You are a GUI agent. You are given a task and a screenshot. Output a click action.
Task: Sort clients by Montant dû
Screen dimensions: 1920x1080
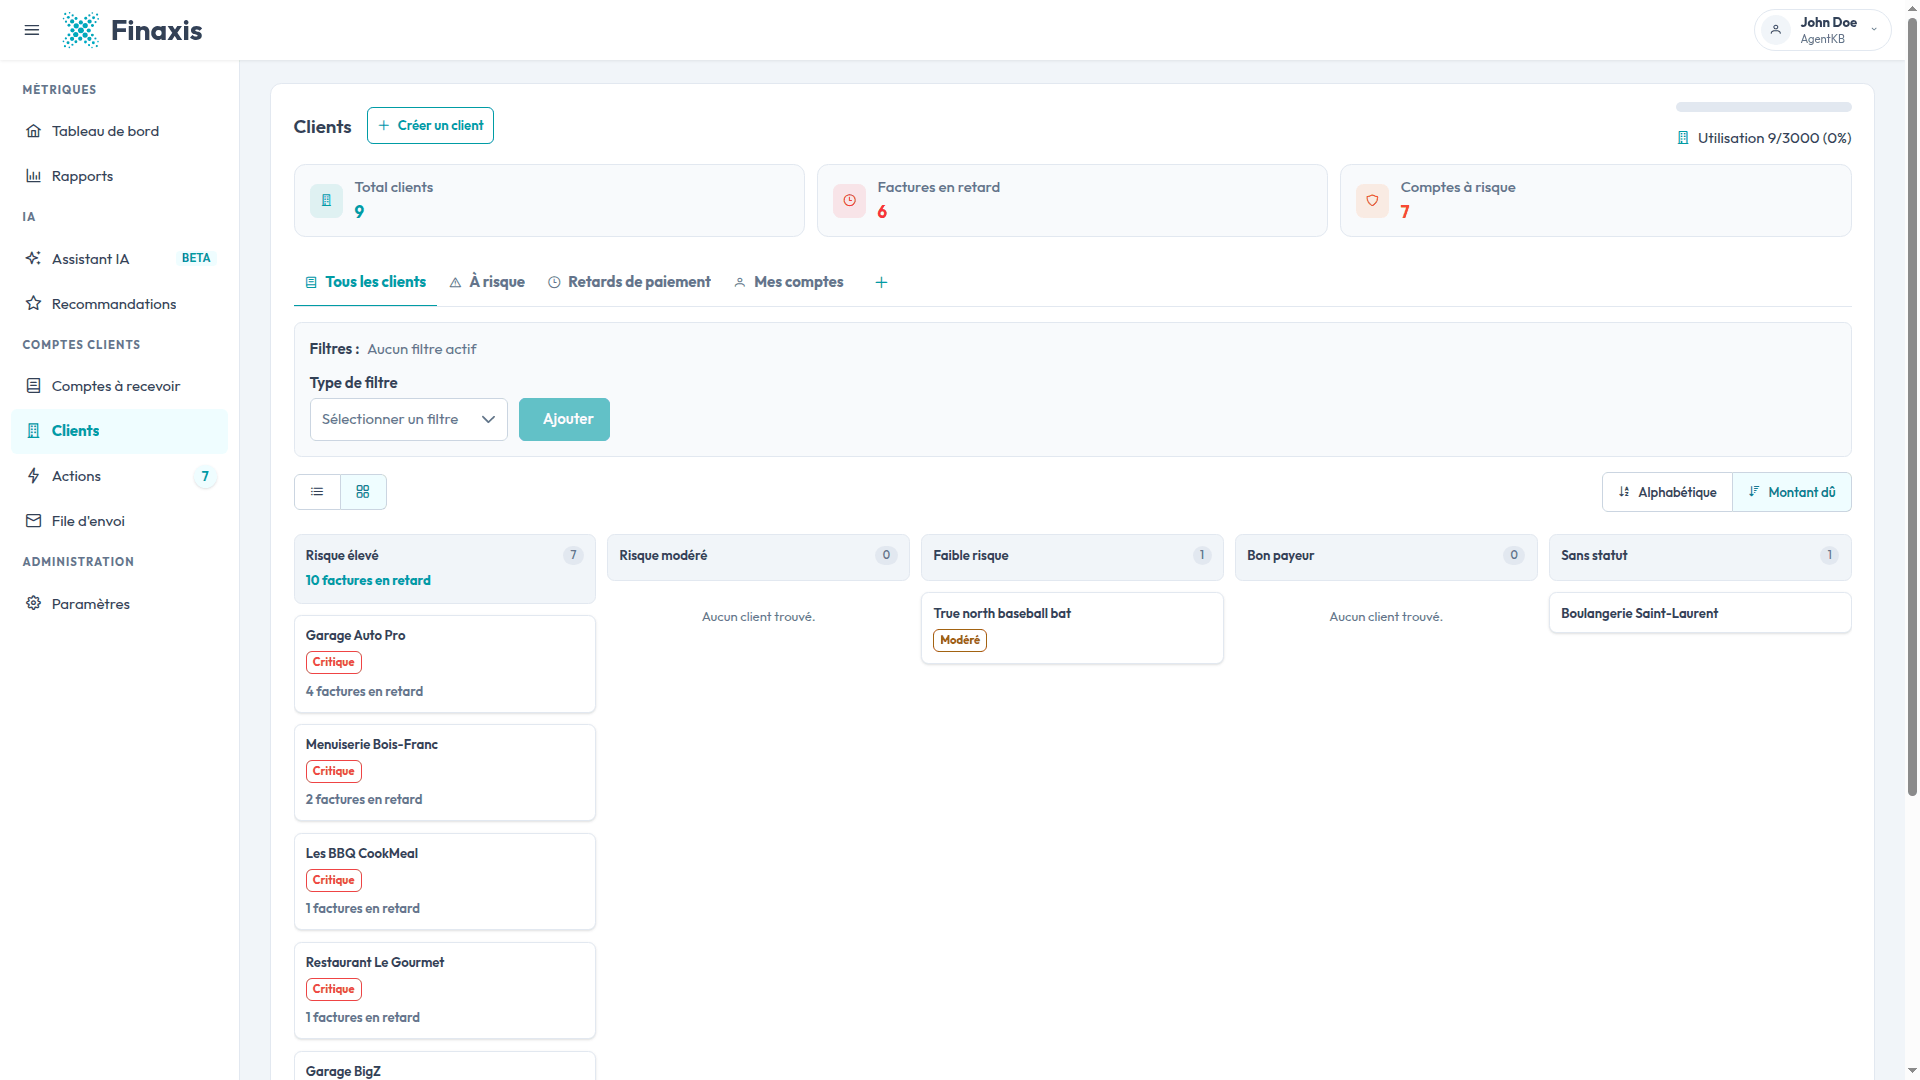[x=1792, y=492]
